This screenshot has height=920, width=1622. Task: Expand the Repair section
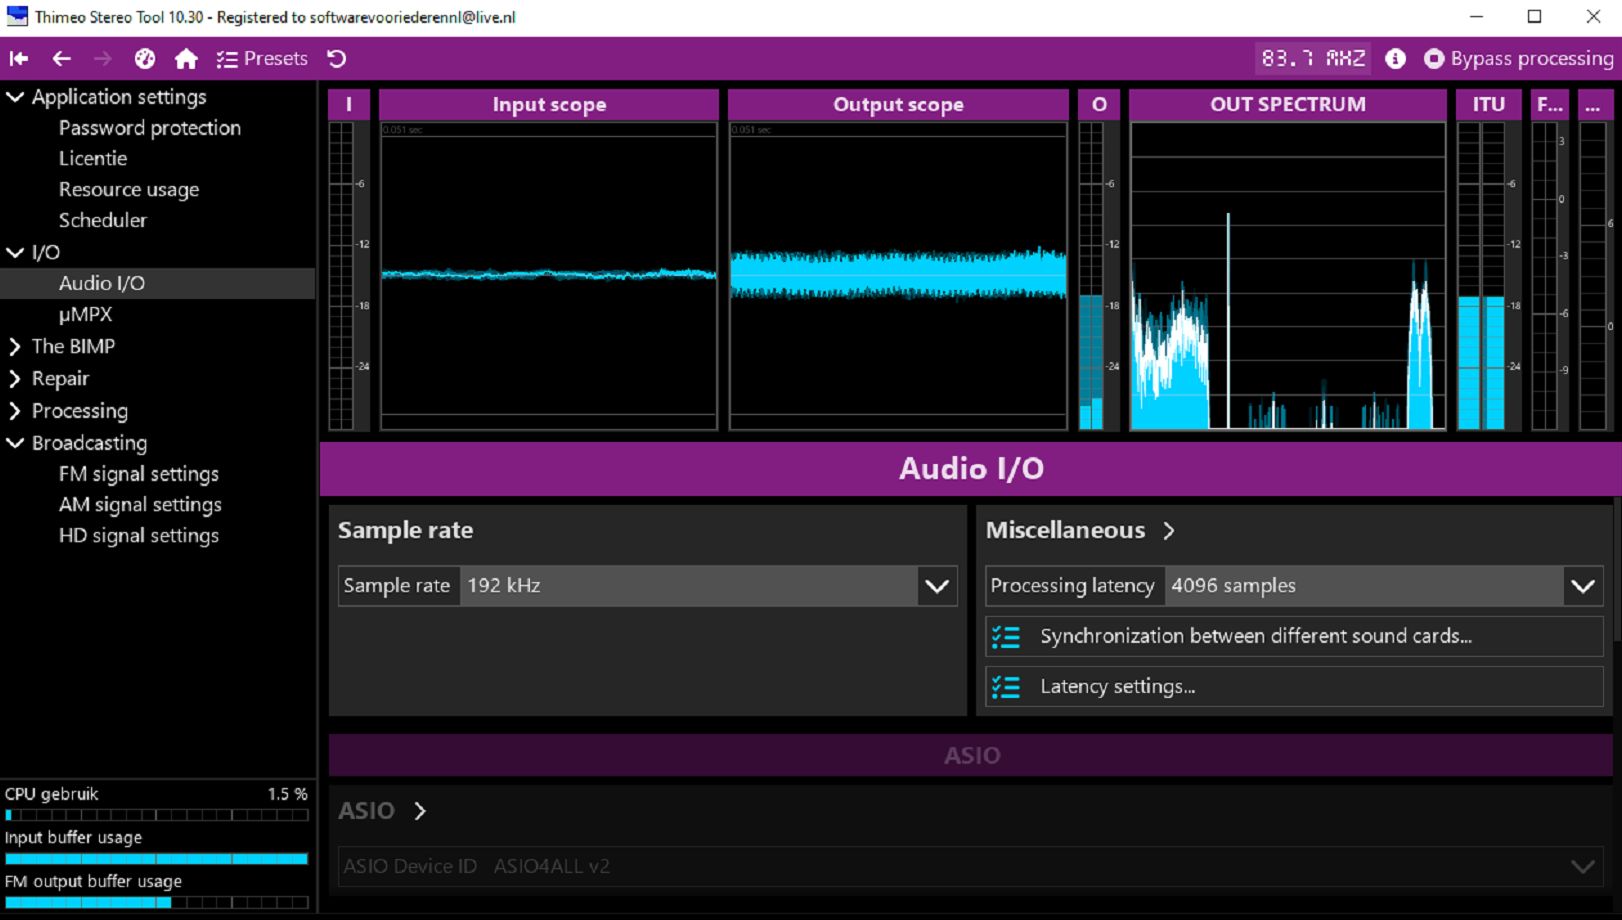click(x=15, y=379)
